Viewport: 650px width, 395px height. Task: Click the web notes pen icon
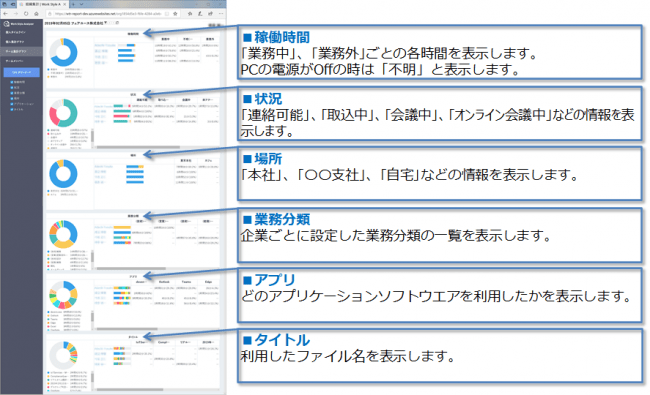(200, 14)
